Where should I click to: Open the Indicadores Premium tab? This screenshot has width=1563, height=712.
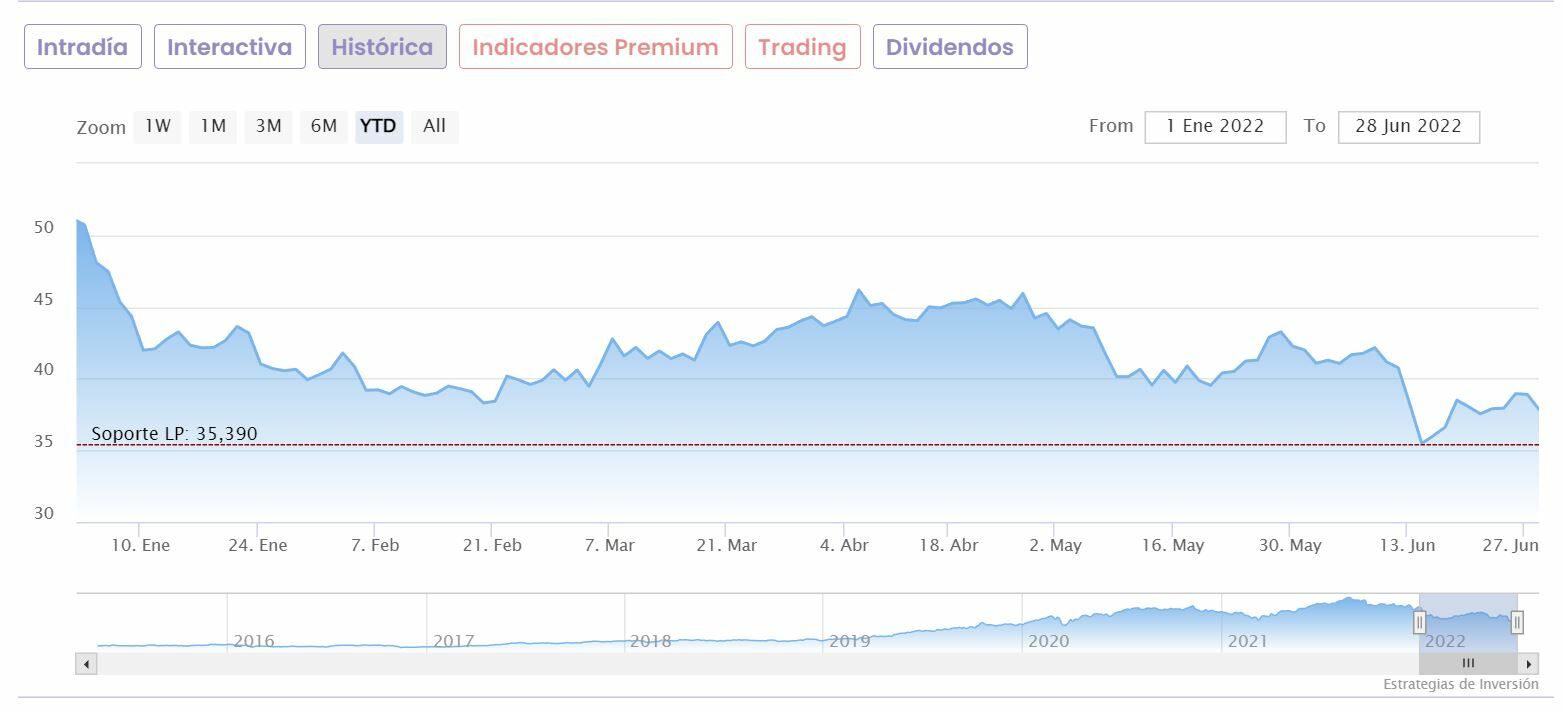pos(595,47)
